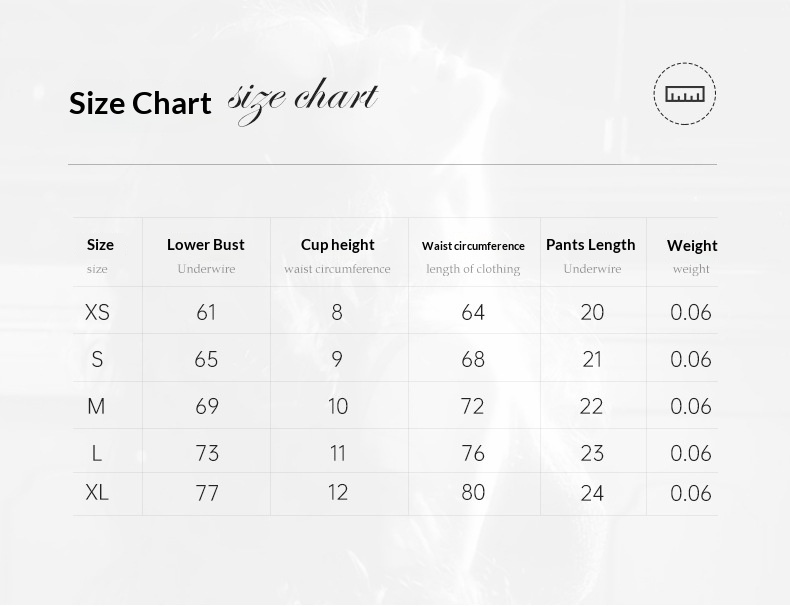The width and height of the screenshot is (790, 606).
Task: Click the waist circumference value 80
Action: coord(473,492)
